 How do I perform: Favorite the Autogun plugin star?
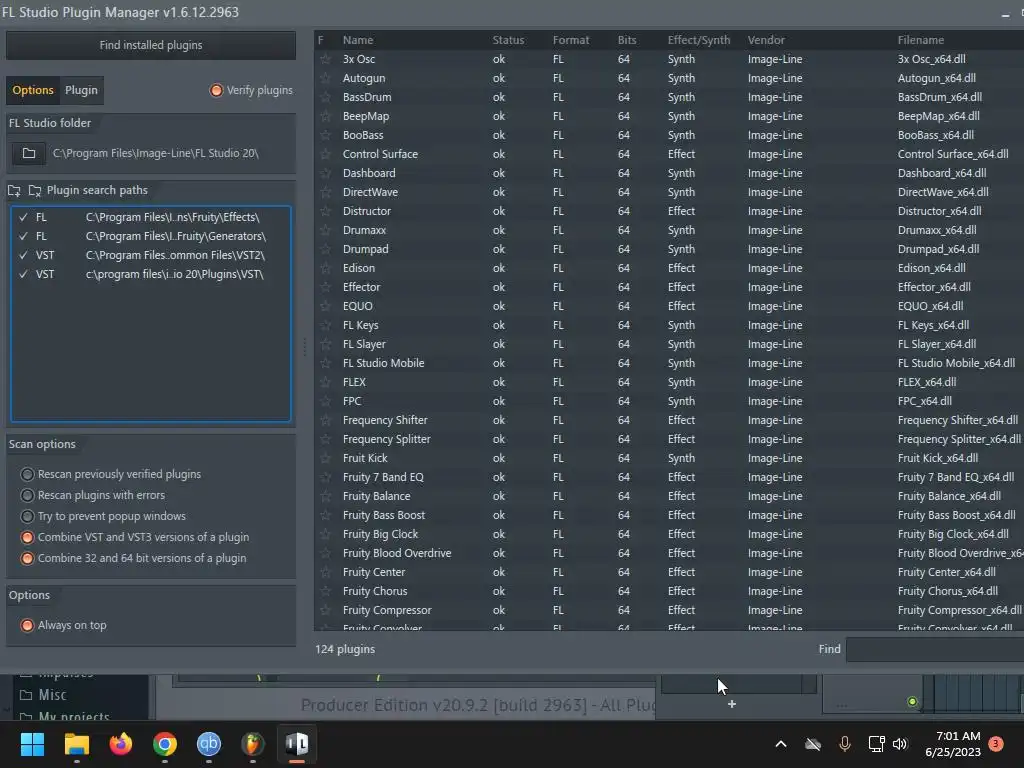(325, 78)
